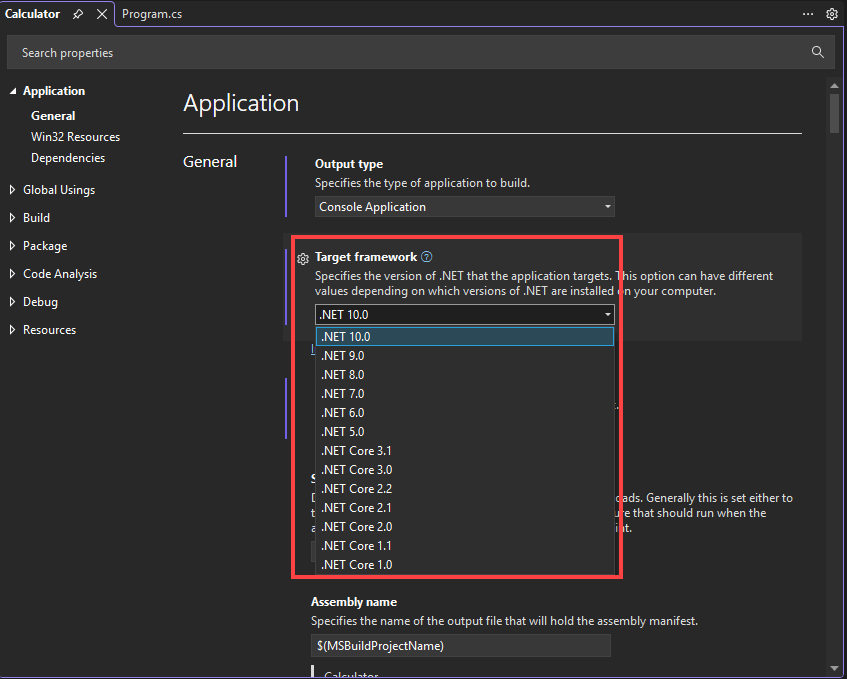Open the Win32 Resources page
The height and width of the screenshot is (679, 847).
(x=75, y=137)
